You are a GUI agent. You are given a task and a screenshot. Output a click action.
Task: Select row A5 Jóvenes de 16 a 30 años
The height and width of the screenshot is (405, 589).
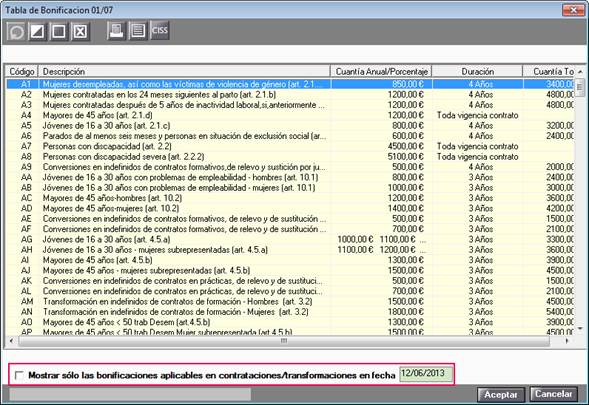point(290,125)
